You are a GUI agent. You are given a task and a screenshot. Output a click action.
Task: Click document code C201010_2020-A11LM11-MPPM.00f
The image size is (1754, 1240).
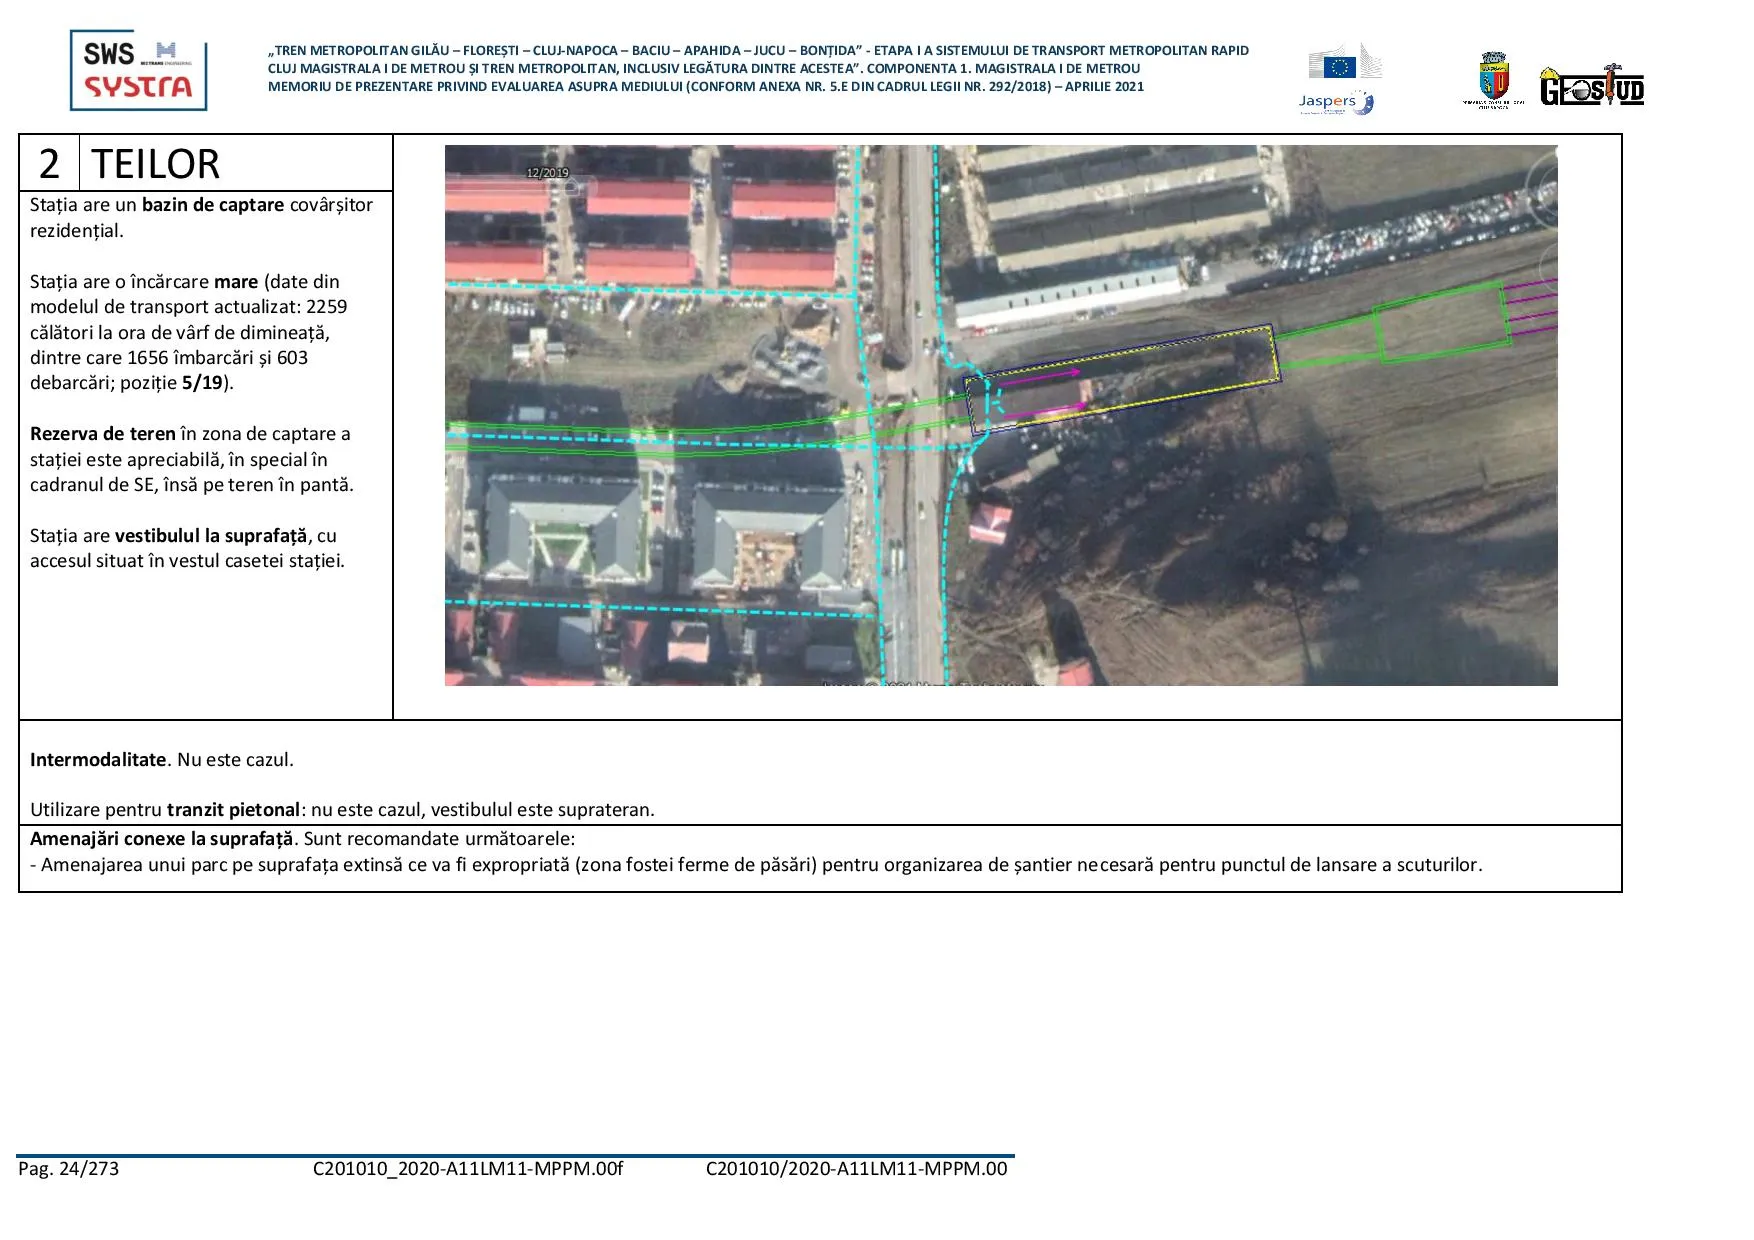[x=467, y=1169]
